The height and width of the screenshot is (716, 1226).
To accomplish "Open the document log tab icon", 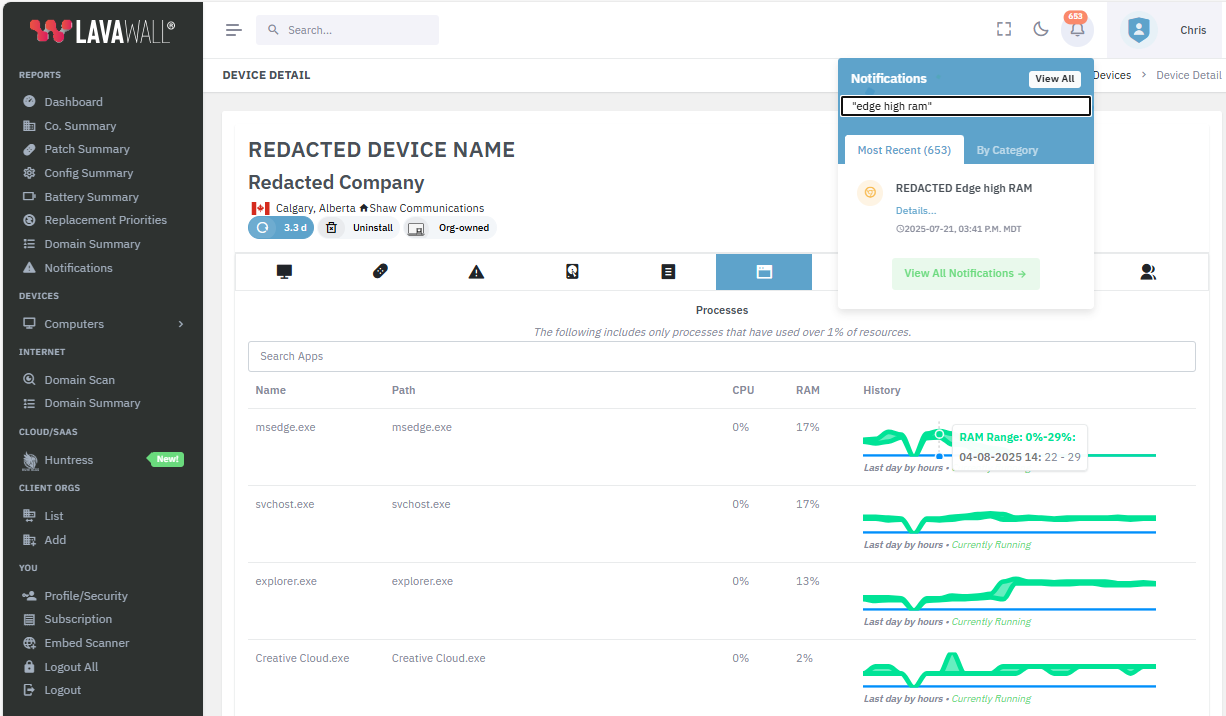I will pos(668,271).
